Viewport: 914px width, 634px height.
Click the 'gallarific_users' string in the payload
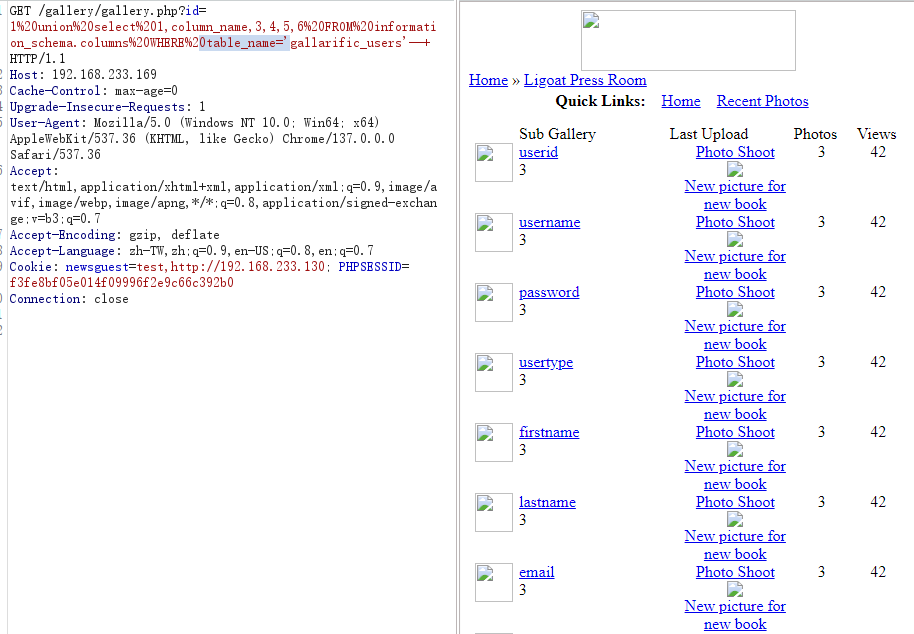(346, 43)
